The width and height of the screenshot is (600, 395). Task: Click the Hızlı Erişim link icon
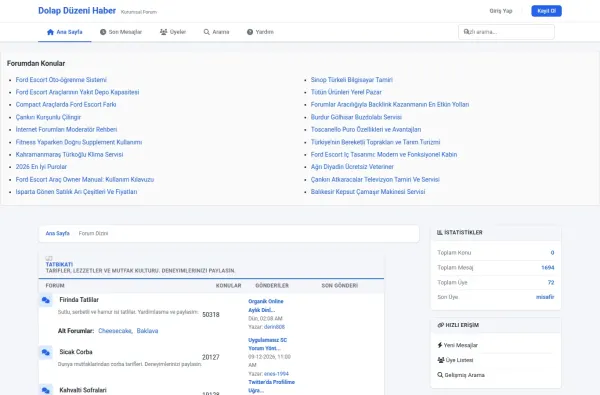440,325
